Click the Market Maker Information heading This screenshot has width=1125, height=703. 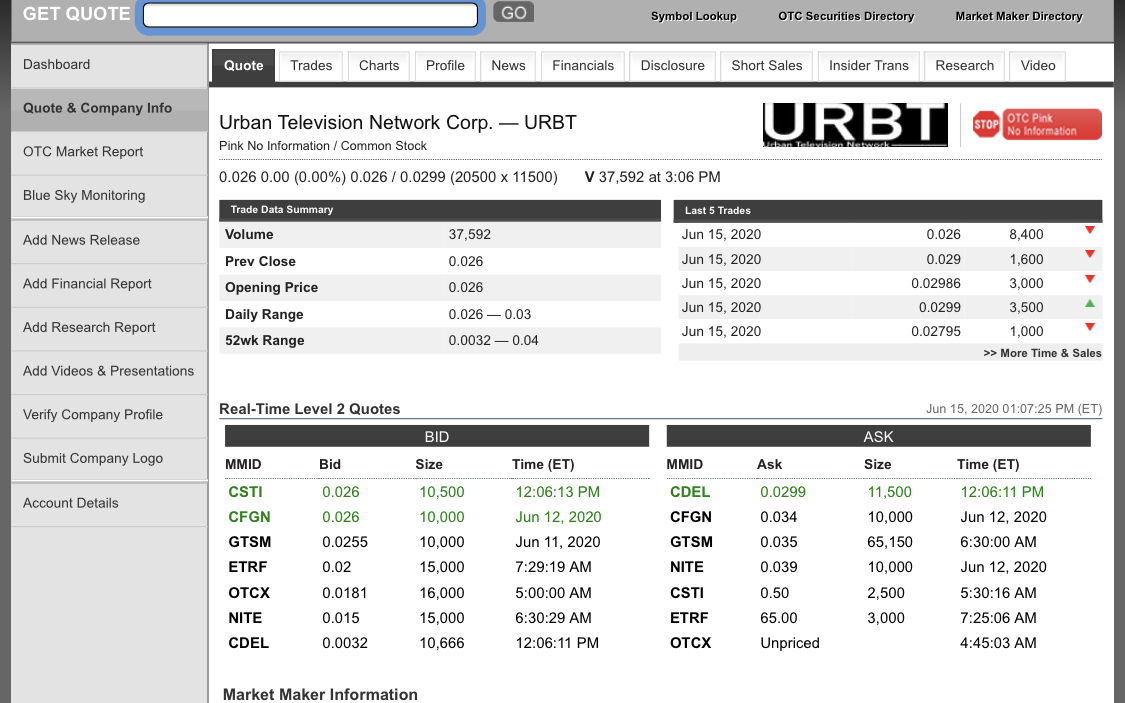[x=320, y=694]
